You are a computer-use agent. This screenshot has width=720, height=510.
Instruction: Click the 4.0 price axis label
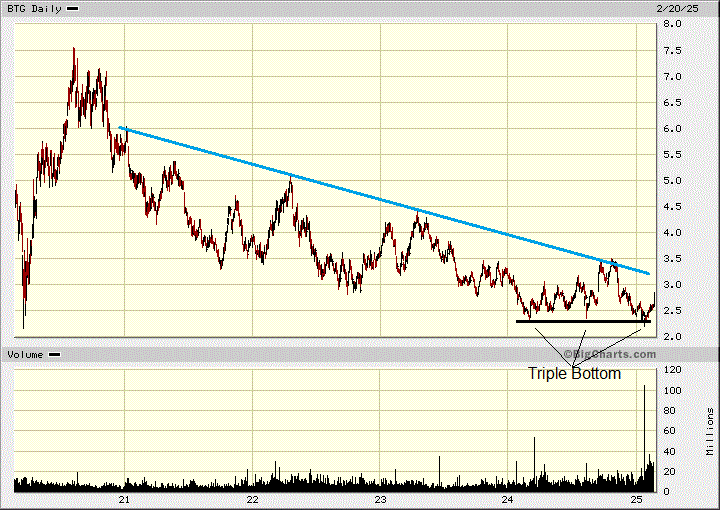coord(673,233)
